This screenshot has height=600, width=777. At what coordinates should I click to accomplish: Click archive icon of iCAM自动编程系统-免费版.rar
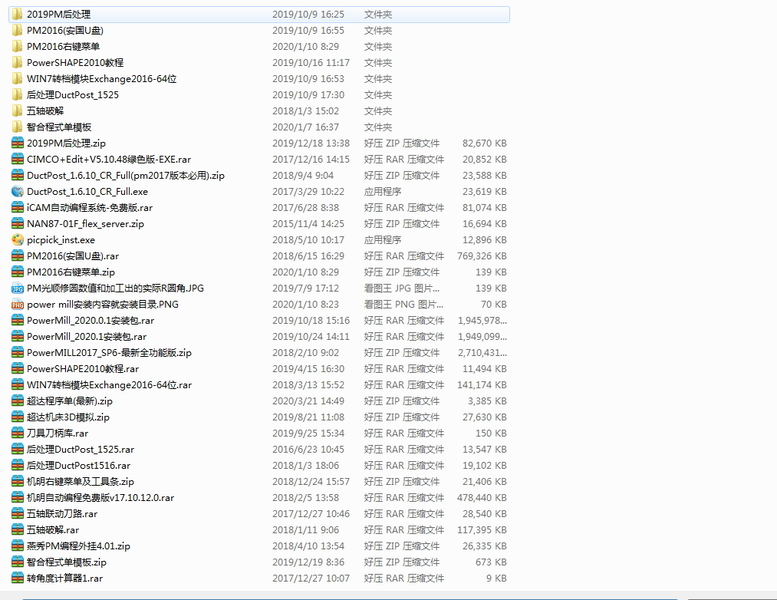(17, 208)
